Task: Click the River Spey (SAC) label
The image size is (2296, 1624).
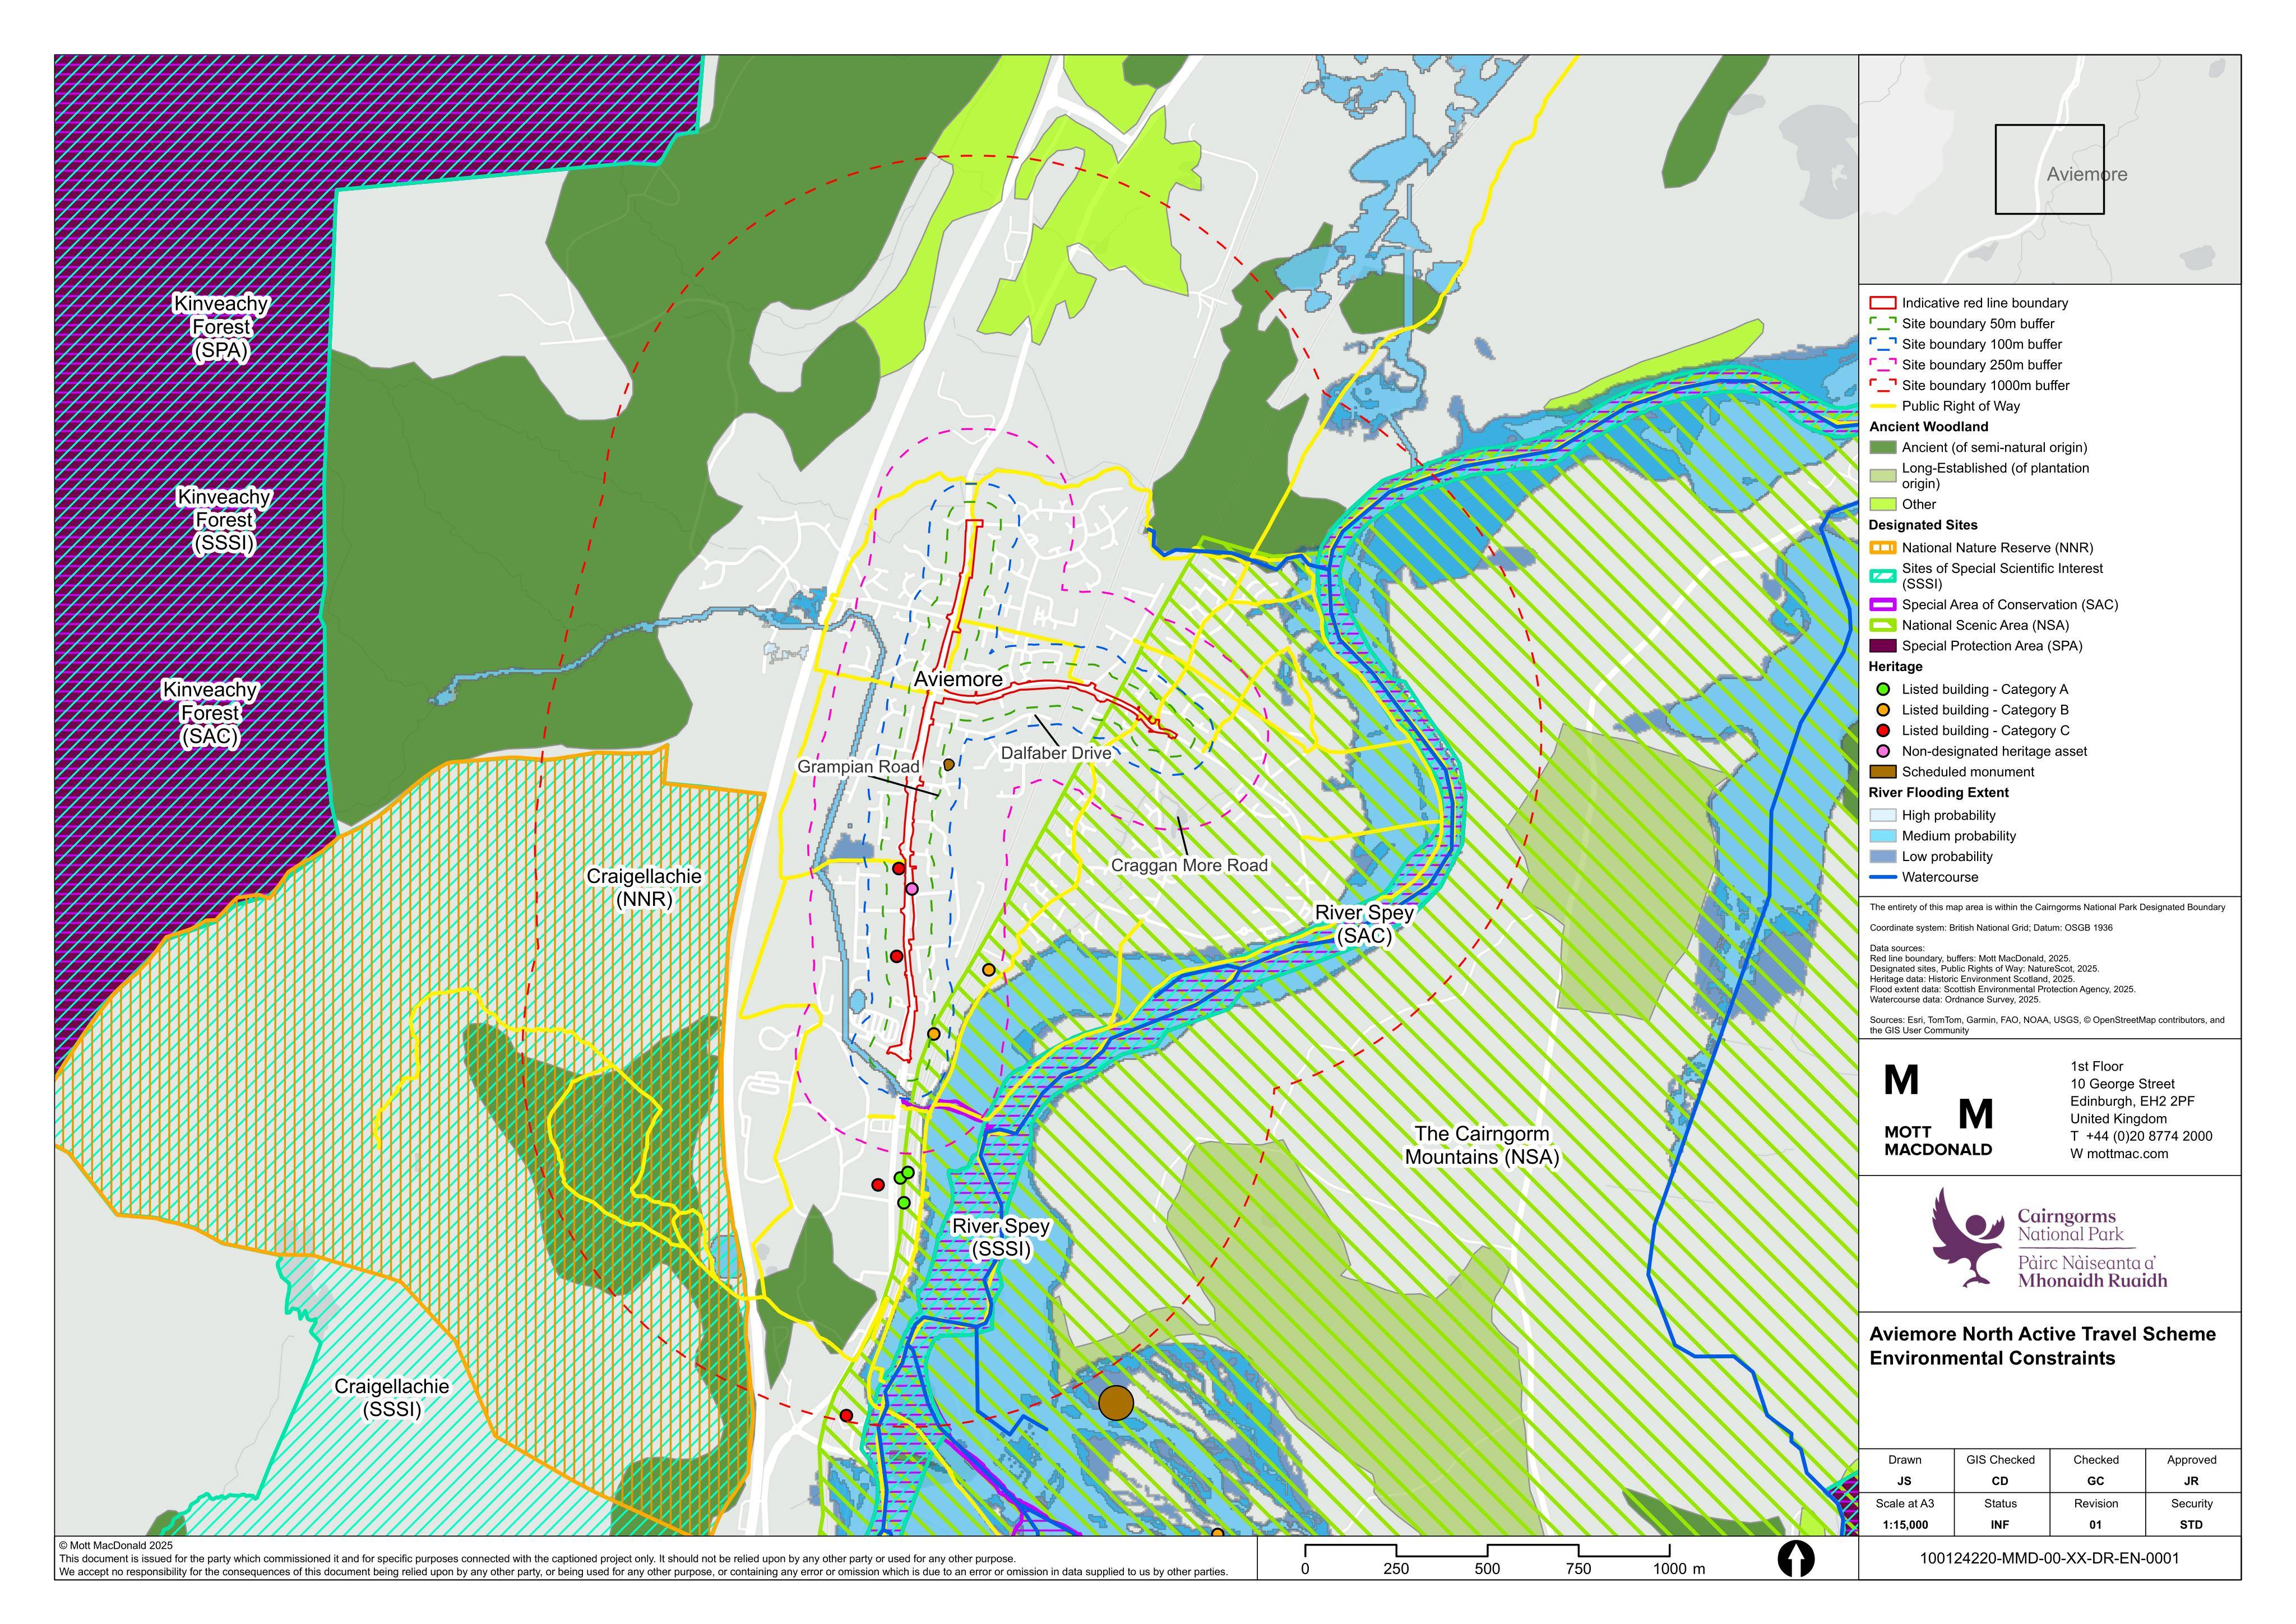Action: (1364, 924)
